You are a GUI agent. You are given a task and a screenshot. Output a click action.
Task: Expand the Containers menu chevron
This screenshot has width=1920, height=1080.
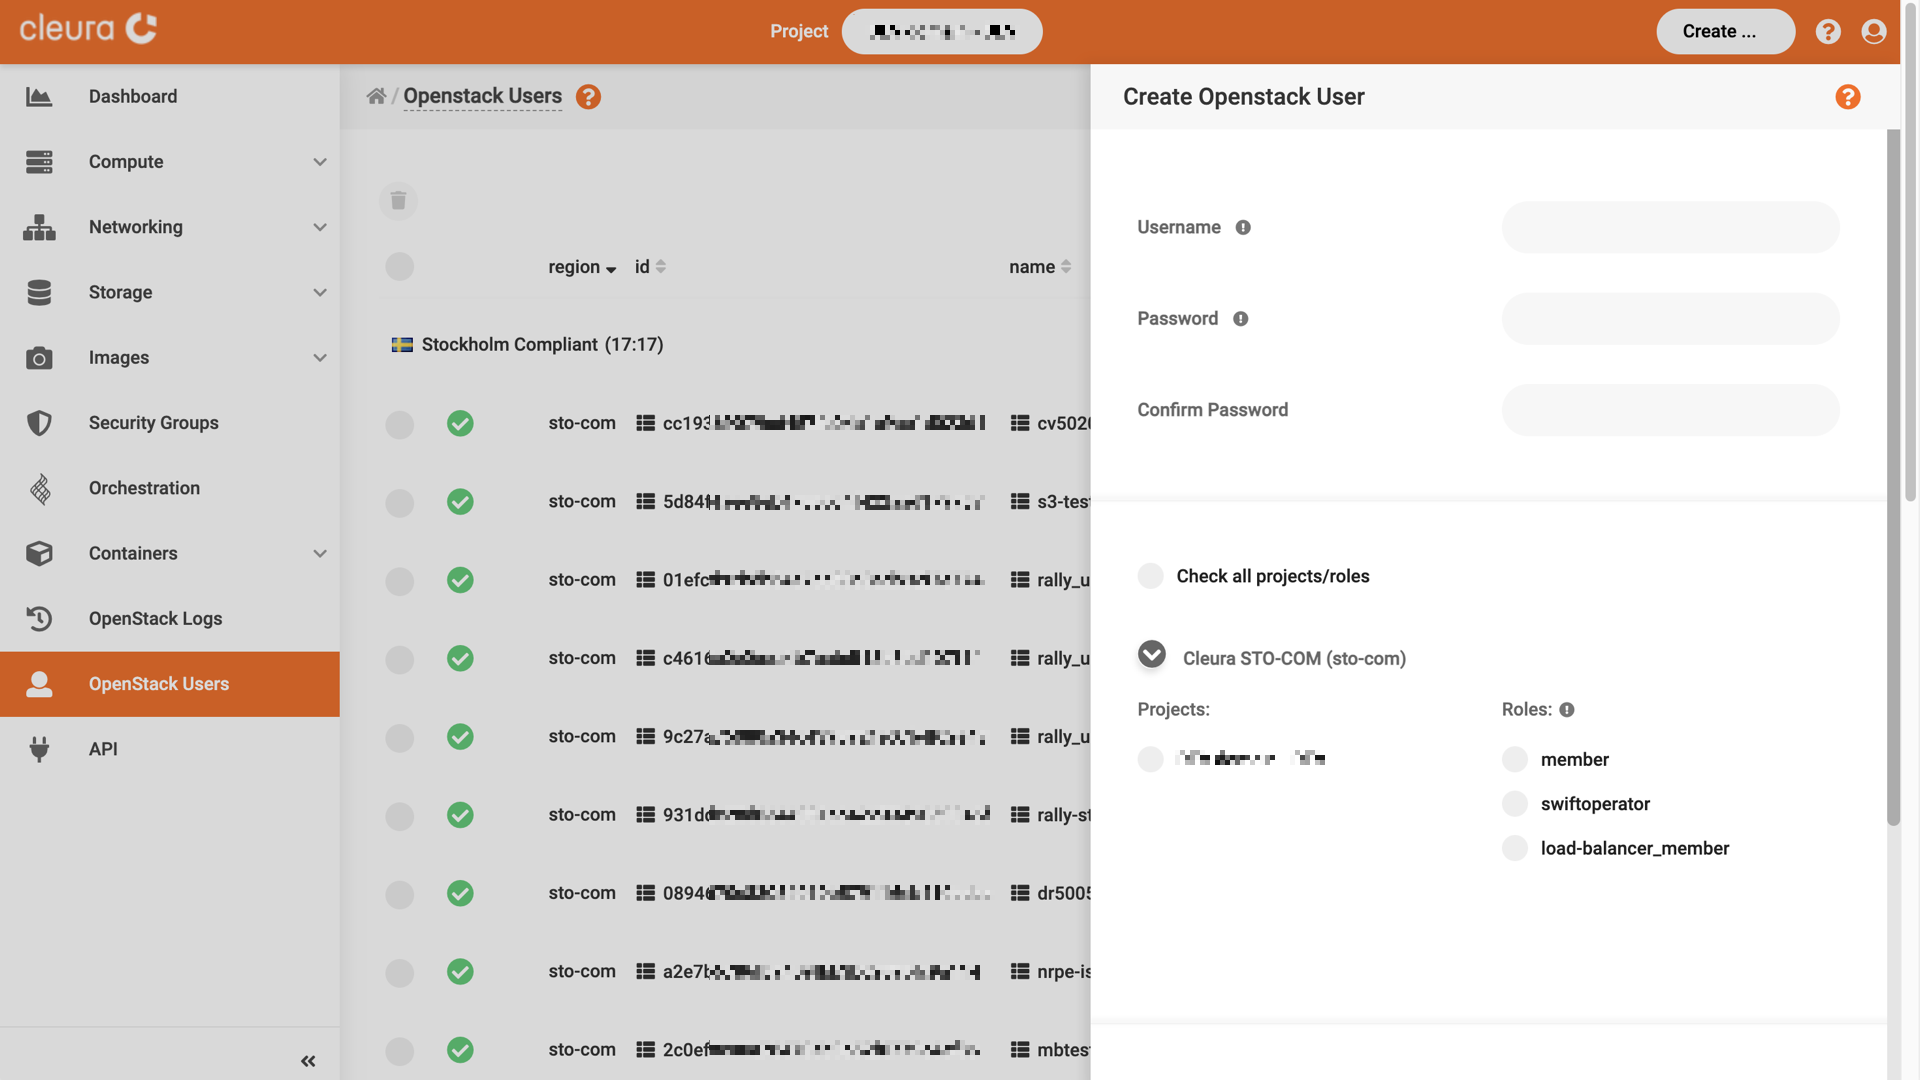point(320,554)
